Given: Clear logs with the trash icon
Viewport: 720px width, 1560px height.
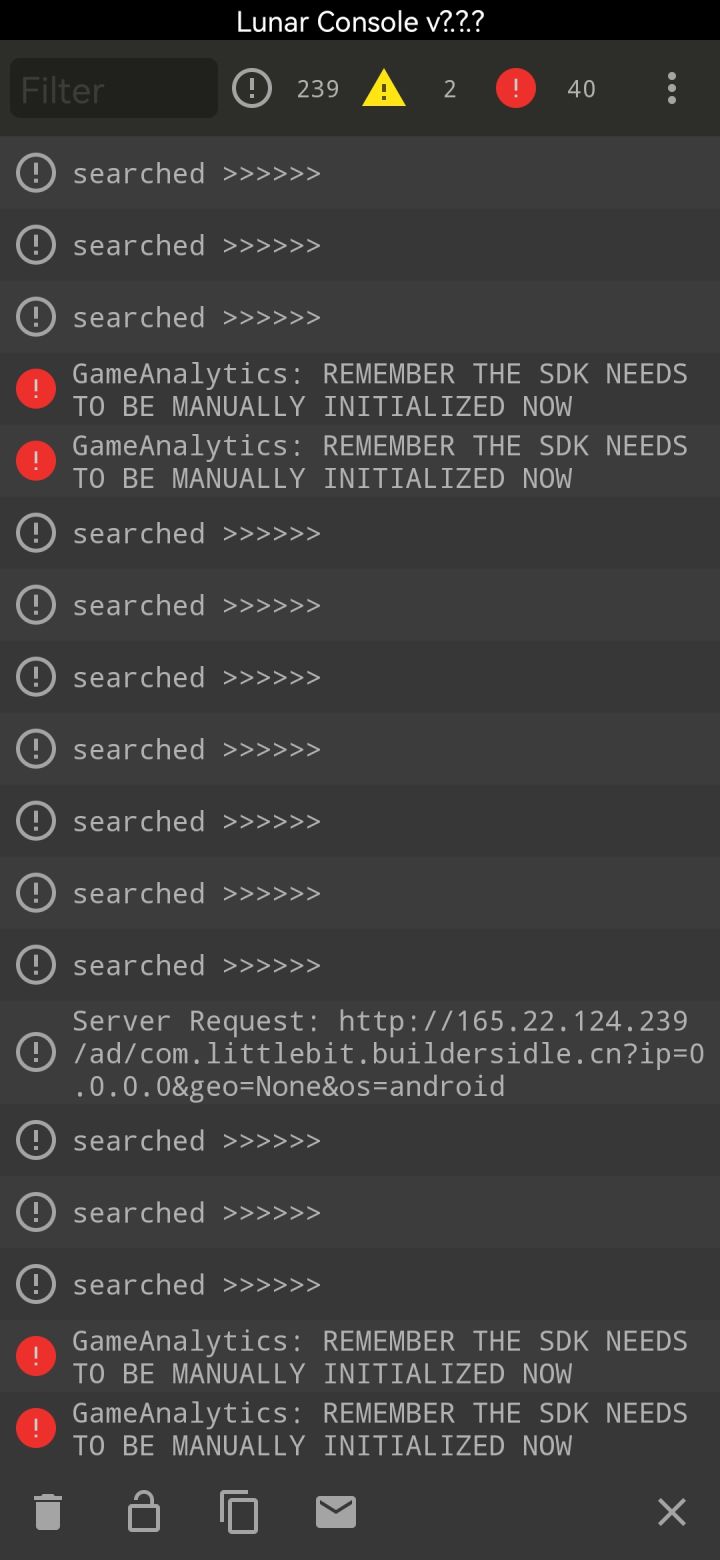Looking at the screenshot, I should point(48,1512).
